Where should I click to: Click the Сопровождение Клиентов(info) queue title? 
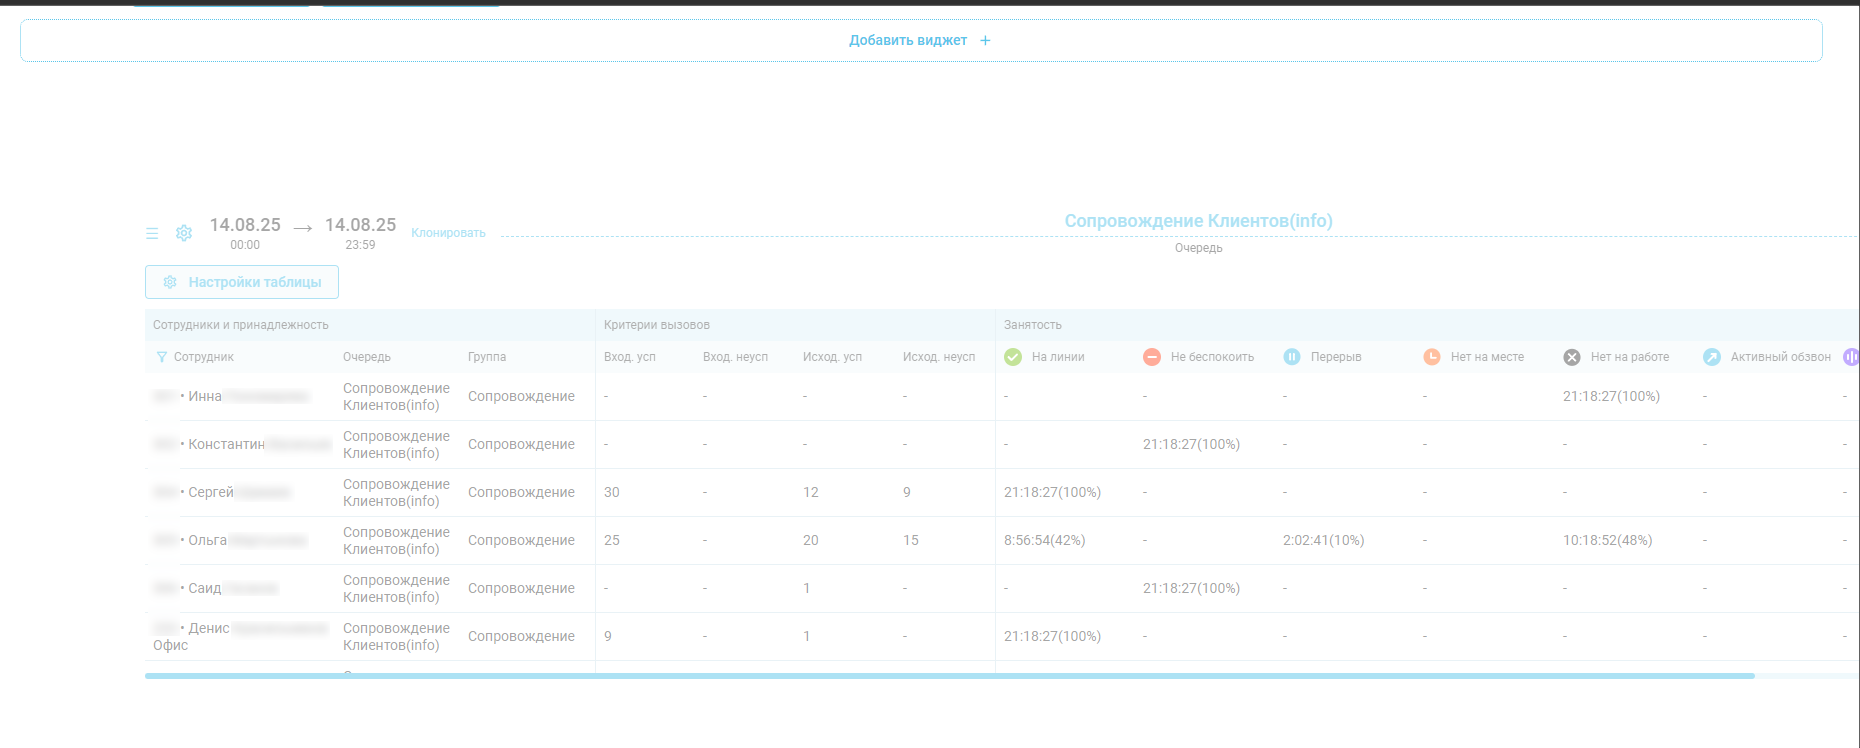click(x=1198, y=221)
